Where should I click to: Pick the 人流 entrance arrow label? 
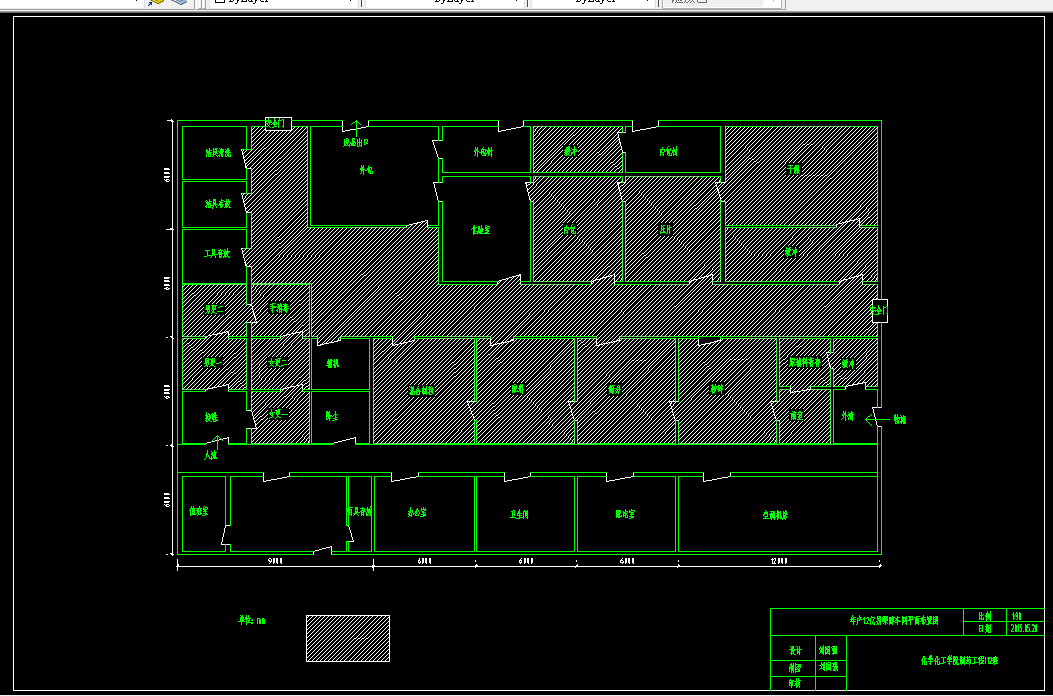click(x=211, y=455)
